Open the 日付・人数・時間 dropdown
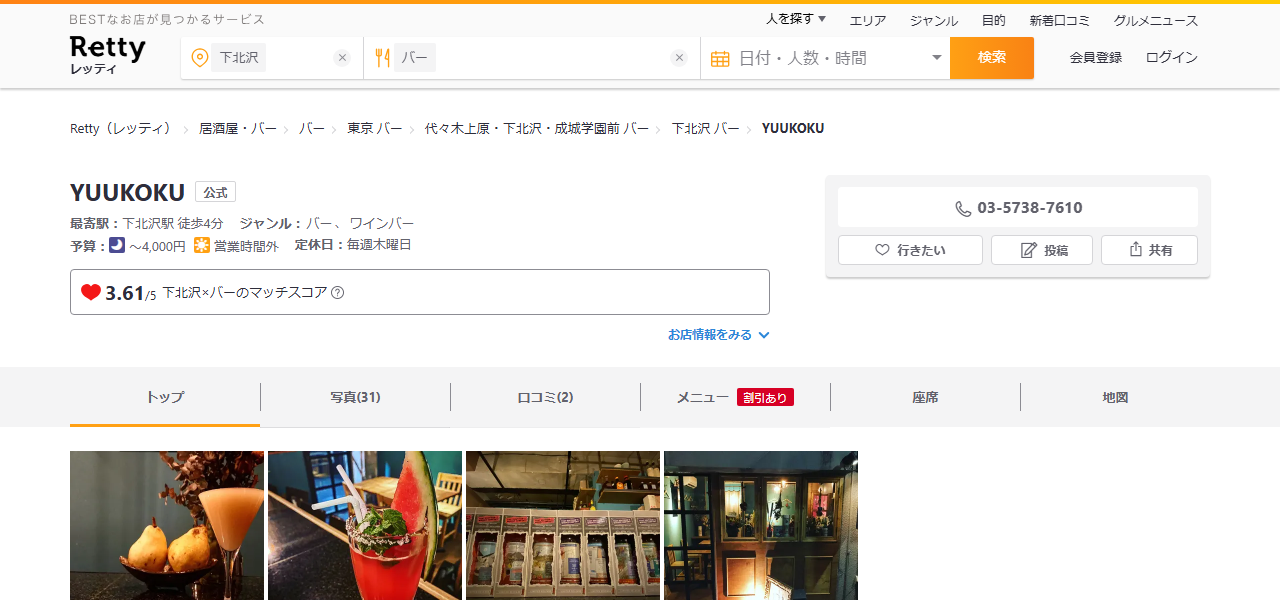Screen dimensions: 1280x600 pyautogui.click(x=826, y=58)
